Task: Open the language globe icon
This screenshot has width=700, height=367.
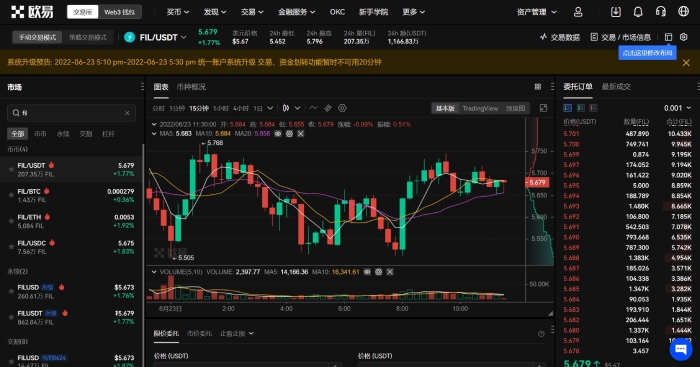Action: [x=683, y=12]
